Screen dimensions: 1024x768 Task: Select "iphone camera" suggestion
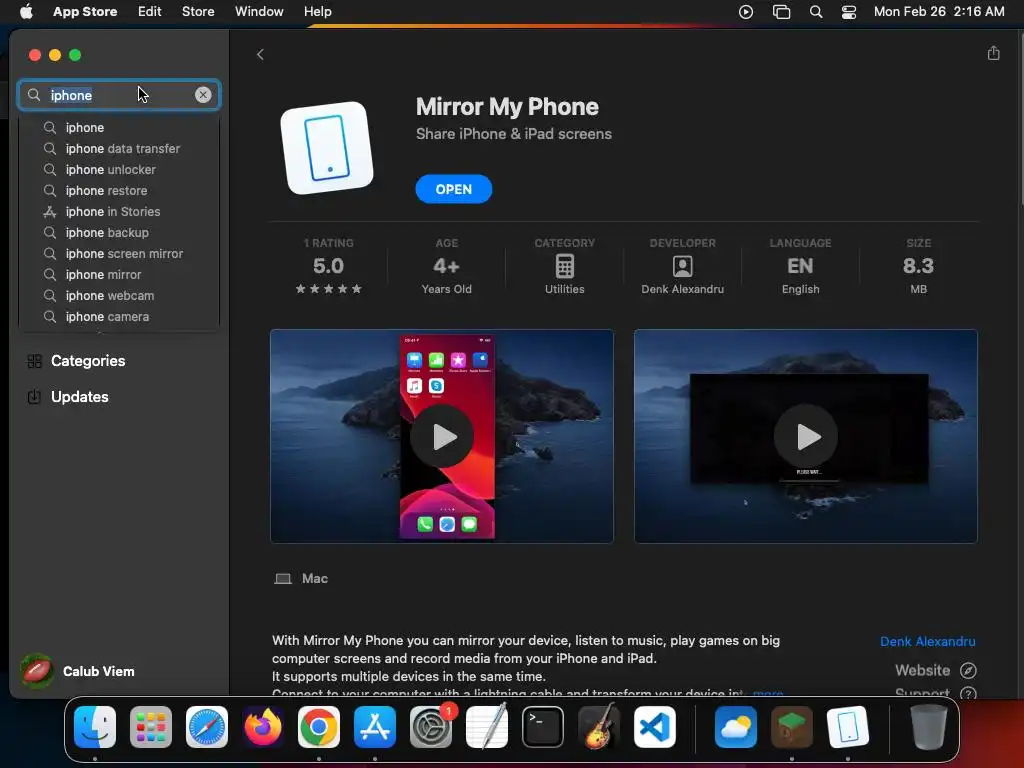click(x=119, y=317)
